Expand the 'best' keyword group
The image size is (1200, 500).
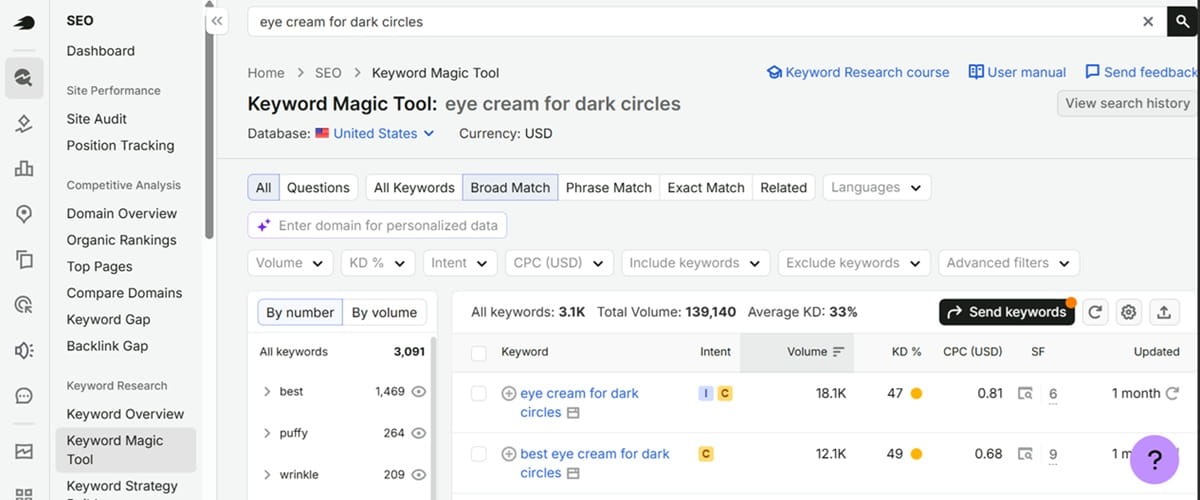(x=267, y=392)
